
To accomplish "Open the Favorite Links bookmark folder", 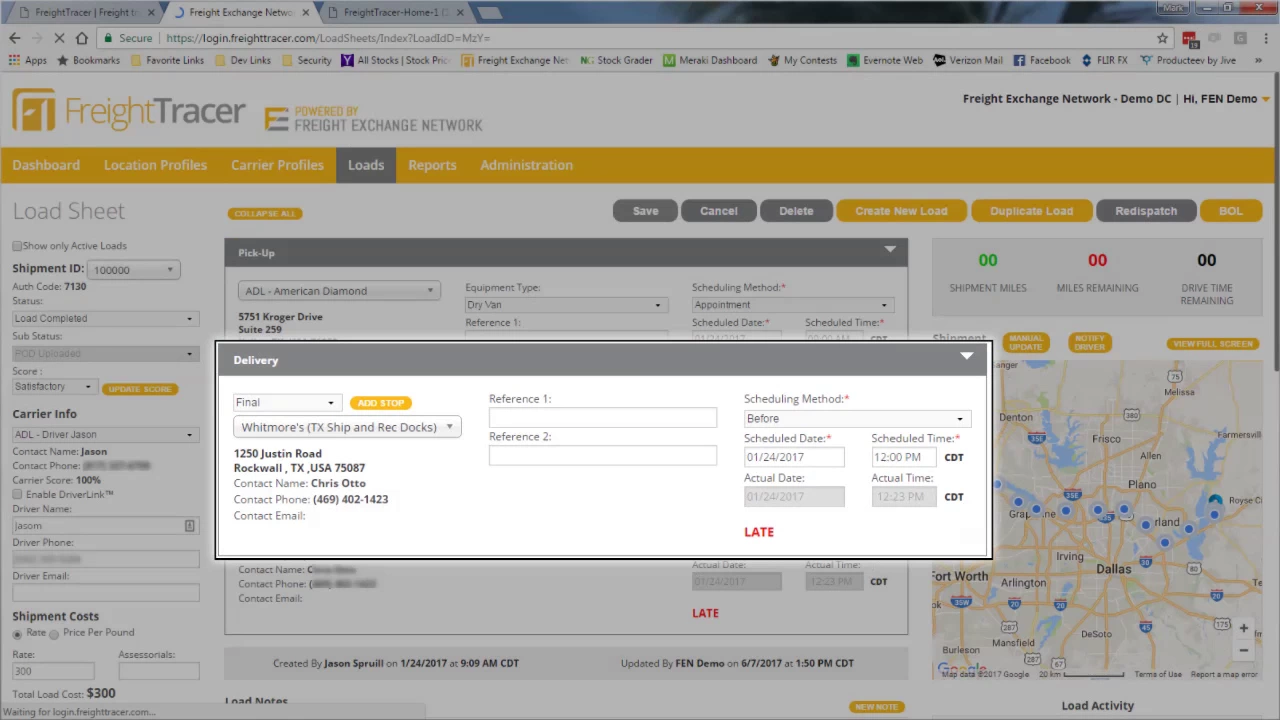I will [x=166, y=60].
